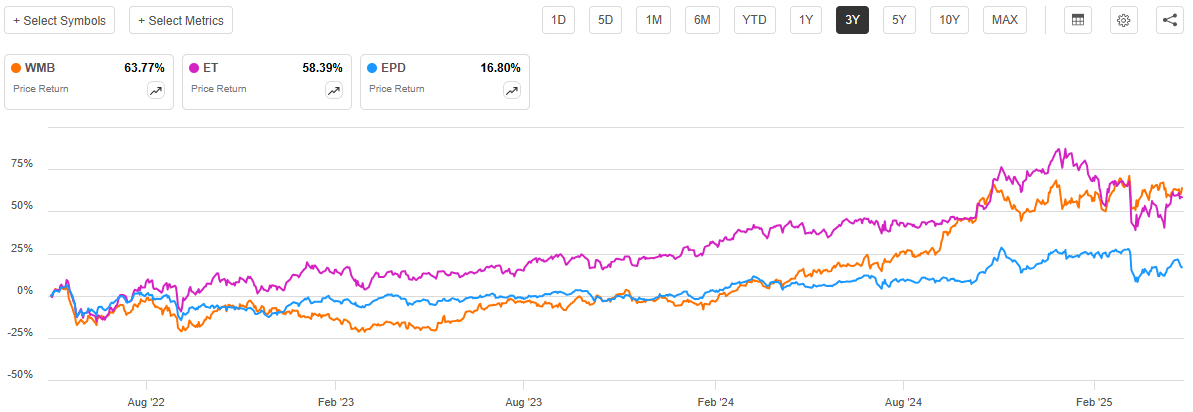The width and height of the screenshot is (1193, 412).
Task: Click WMB price return chart-type icon
Action: 156,90
